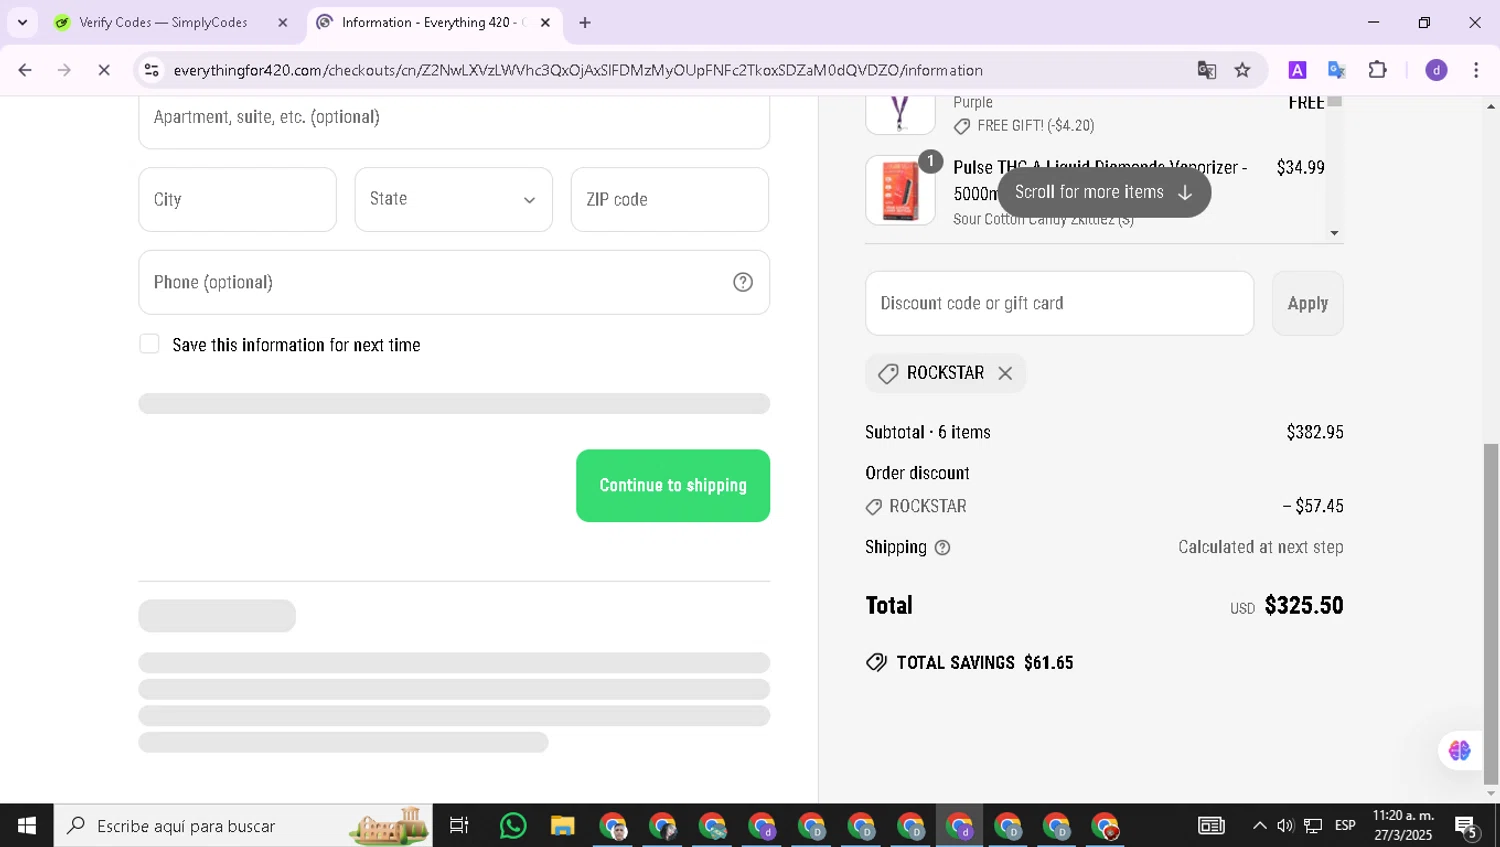The width and height of the screenshot is (1500, 847).
Task: Click Continue to shipping button
Action: (673, 485)
